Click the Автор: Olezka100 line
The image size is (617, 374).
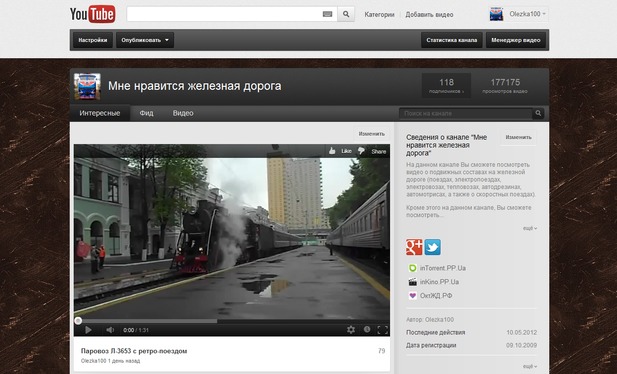(x=430, y=320)
